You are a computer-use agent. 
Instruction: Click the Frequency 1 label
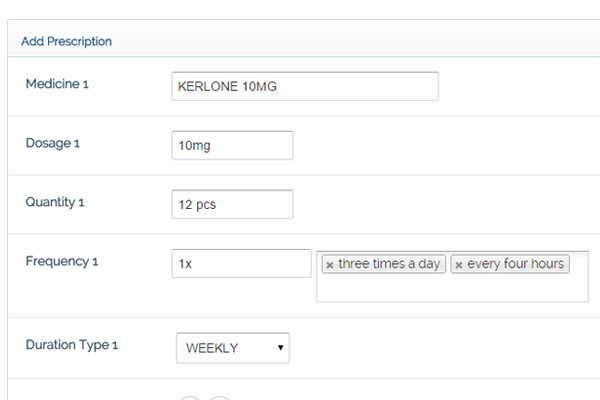(62, 261)
